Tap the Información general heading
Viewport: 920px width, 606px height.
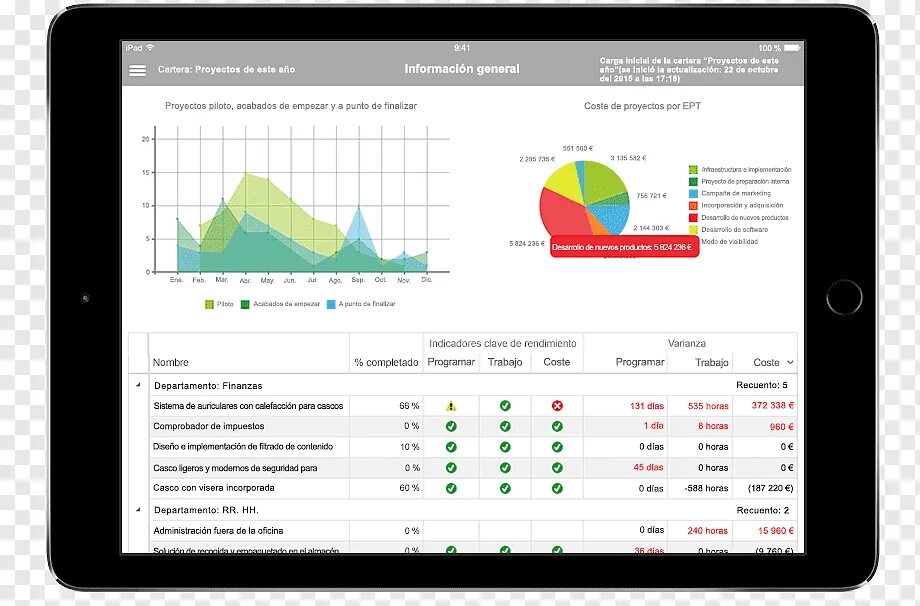click(x=462, y=69)
